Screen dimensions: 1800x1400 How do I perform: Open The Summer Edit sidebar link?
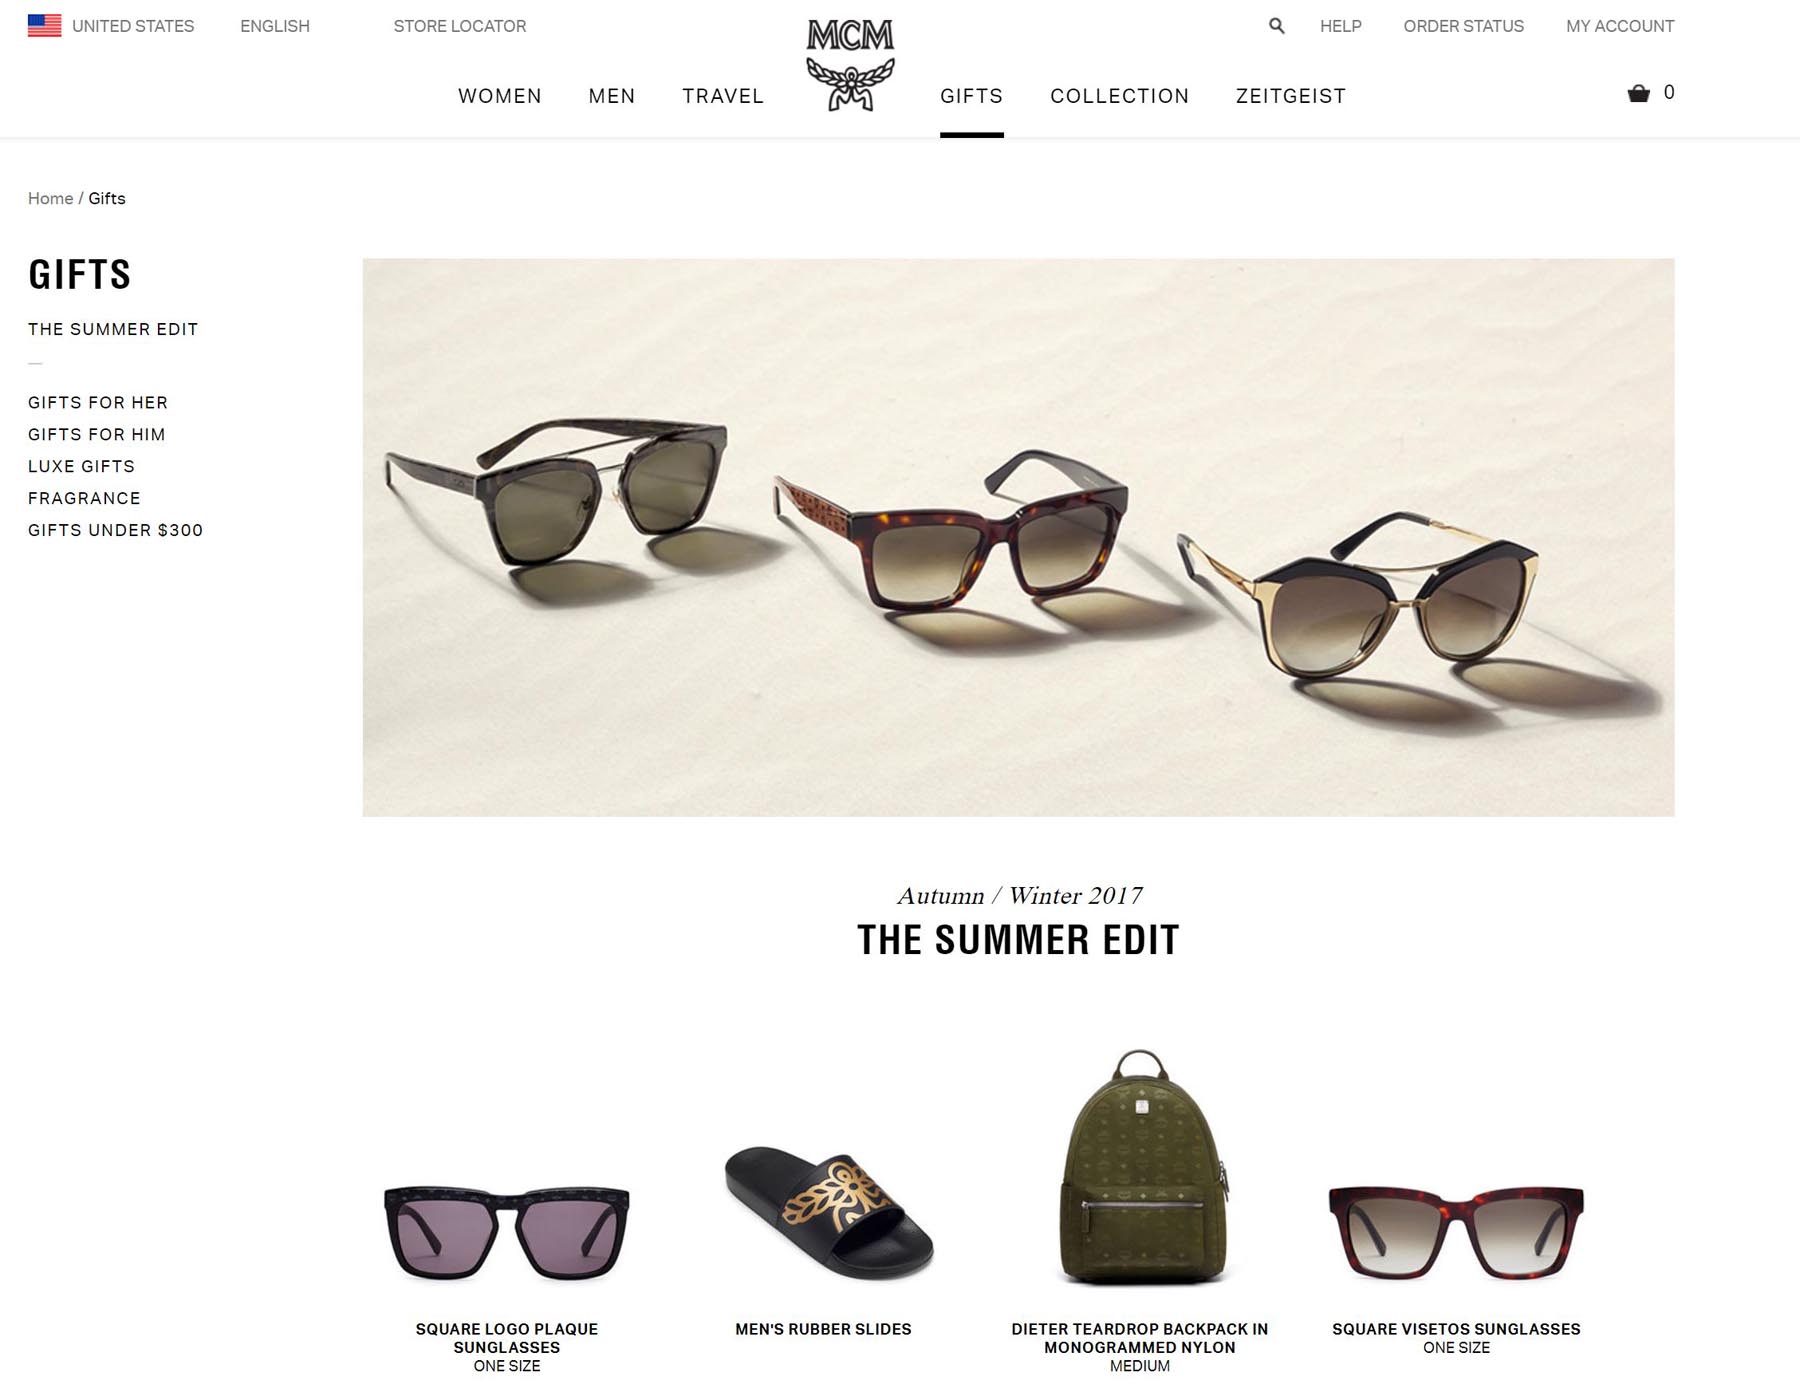click(x=113, y=329)
